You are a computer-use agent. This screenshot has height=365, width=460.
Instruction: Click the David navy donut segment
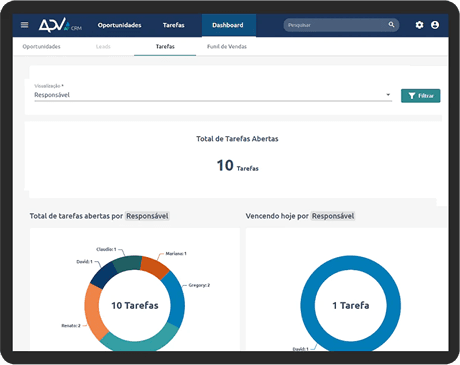[103, 276]
